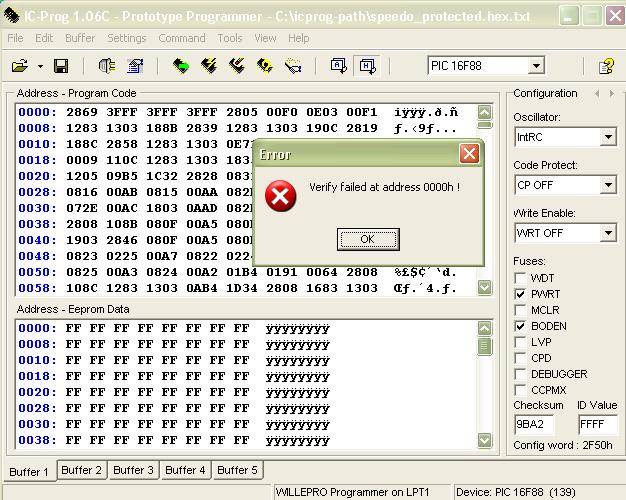Click the red error X icon
This screenshot has height=500, width=626.
(281, 196)
